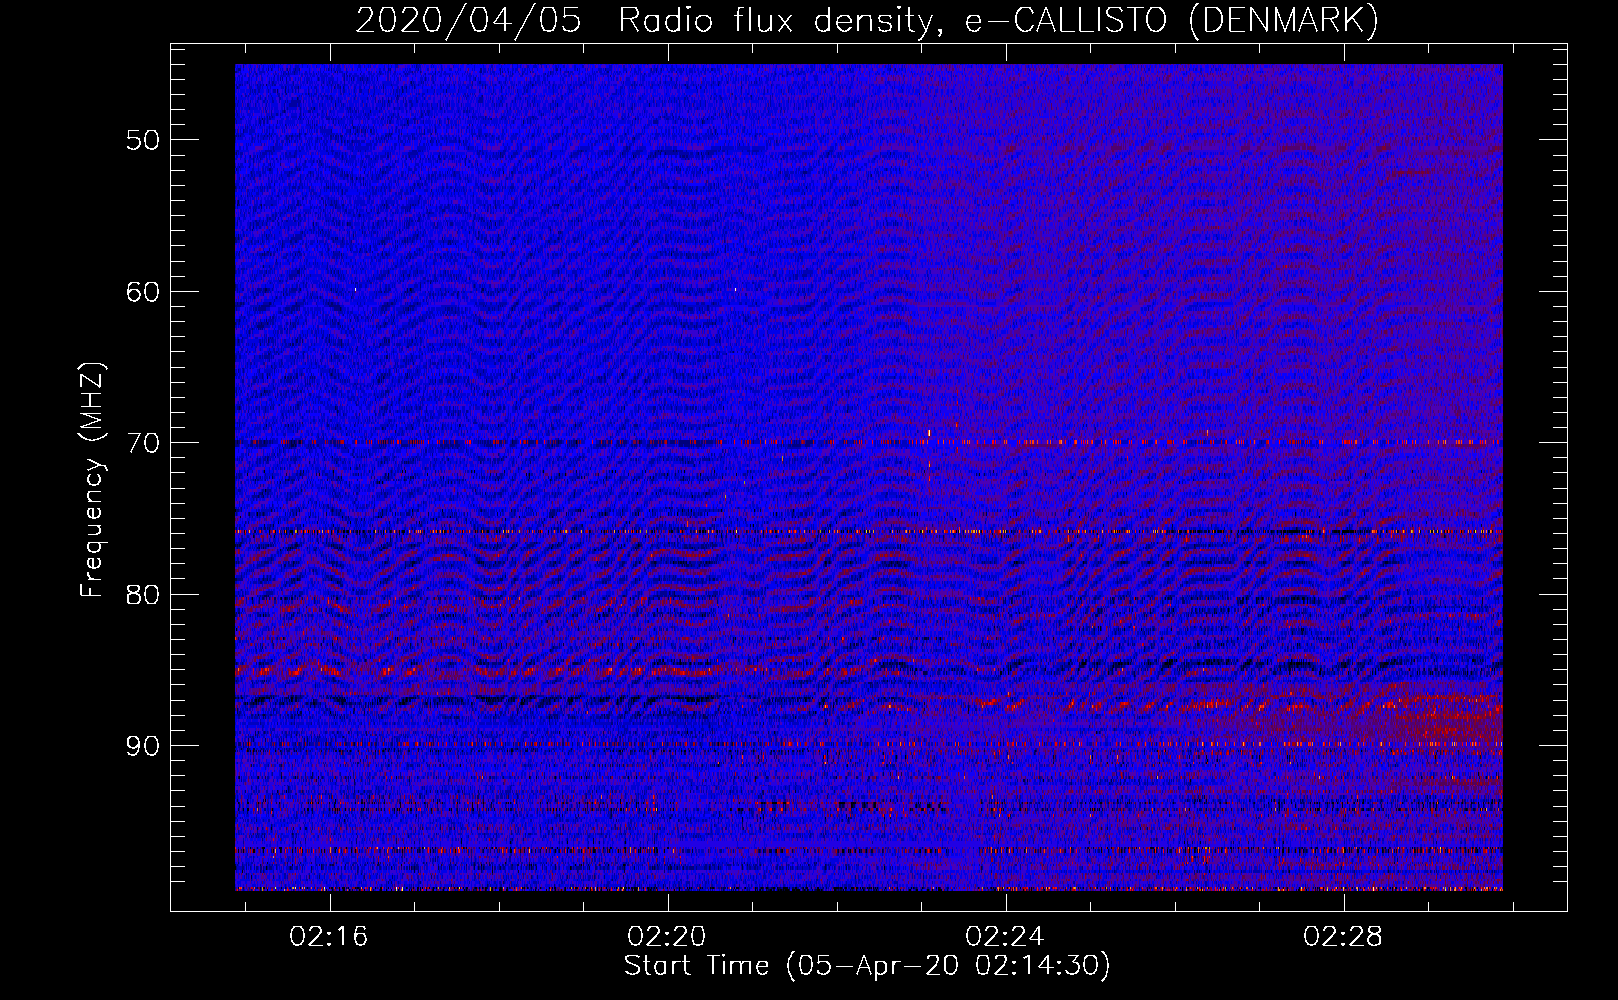
Task: Click the 60 MHz frequency tick label
Action: 142,292
